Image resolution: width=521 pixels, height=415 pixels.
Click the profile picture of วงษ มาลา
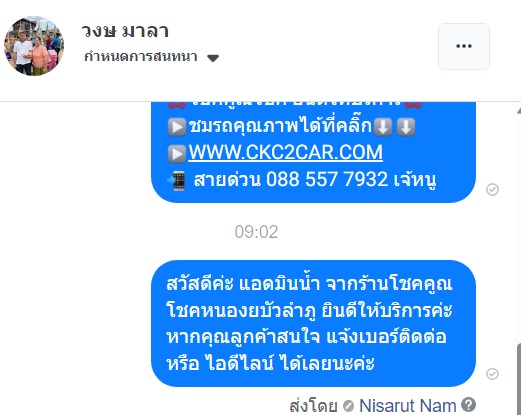pyautogui.click(x=34, y=46)
